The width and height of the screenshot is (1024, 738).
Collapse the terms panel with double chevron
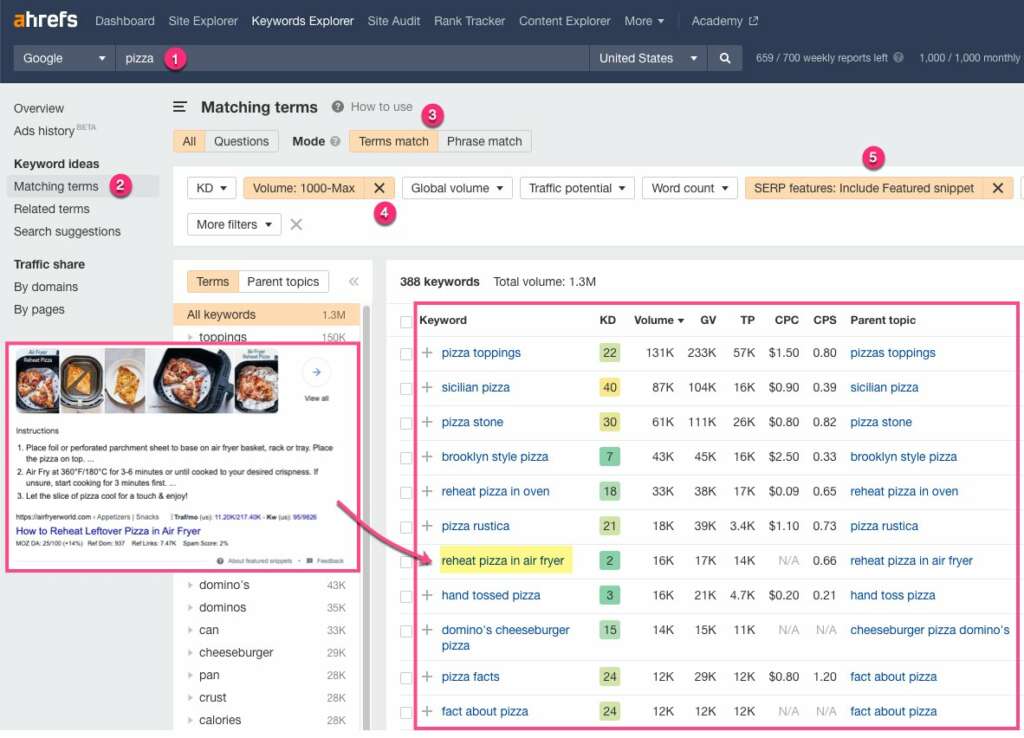(x=353, y=281)
